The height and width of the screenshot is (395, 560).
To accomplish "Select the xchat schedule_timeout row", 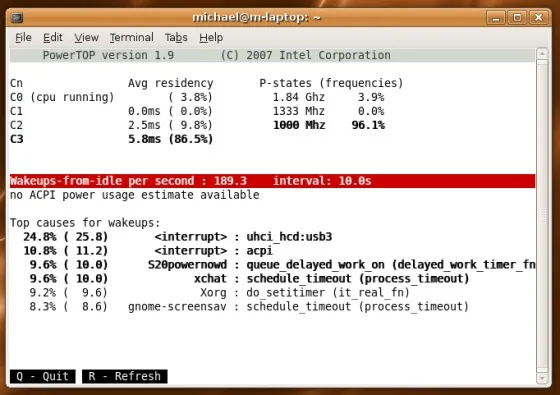I will coord(249,279).
